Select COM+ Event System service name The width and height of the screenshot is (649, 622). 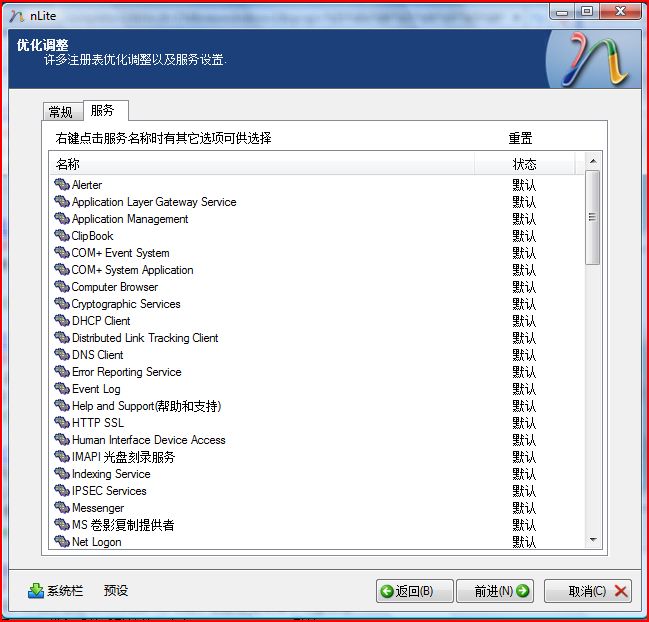point(120,252)
